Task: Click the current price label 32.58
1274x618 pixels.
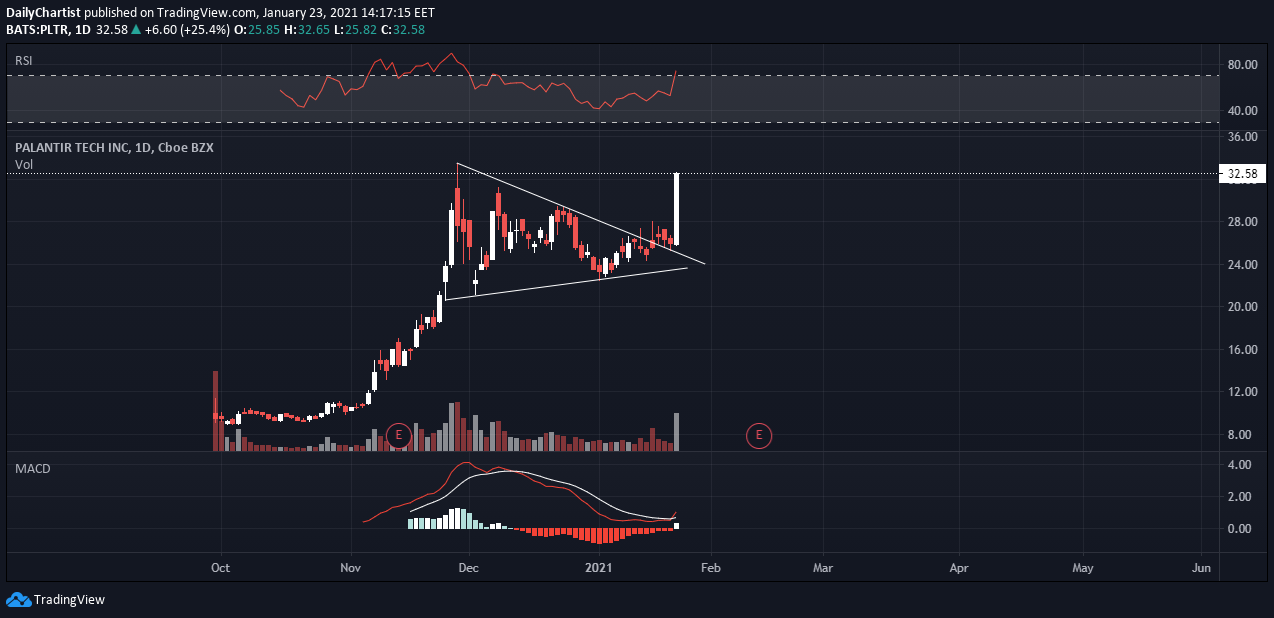Action: [1242, 174]
